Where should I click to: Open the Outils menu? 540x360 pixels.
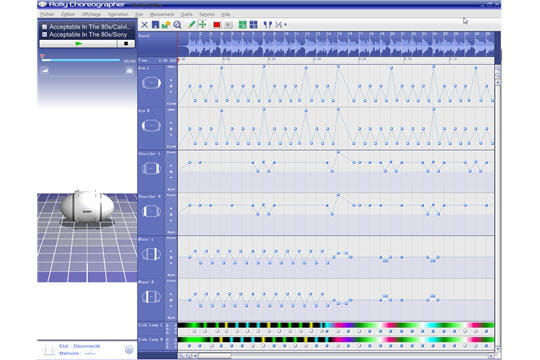187,14
